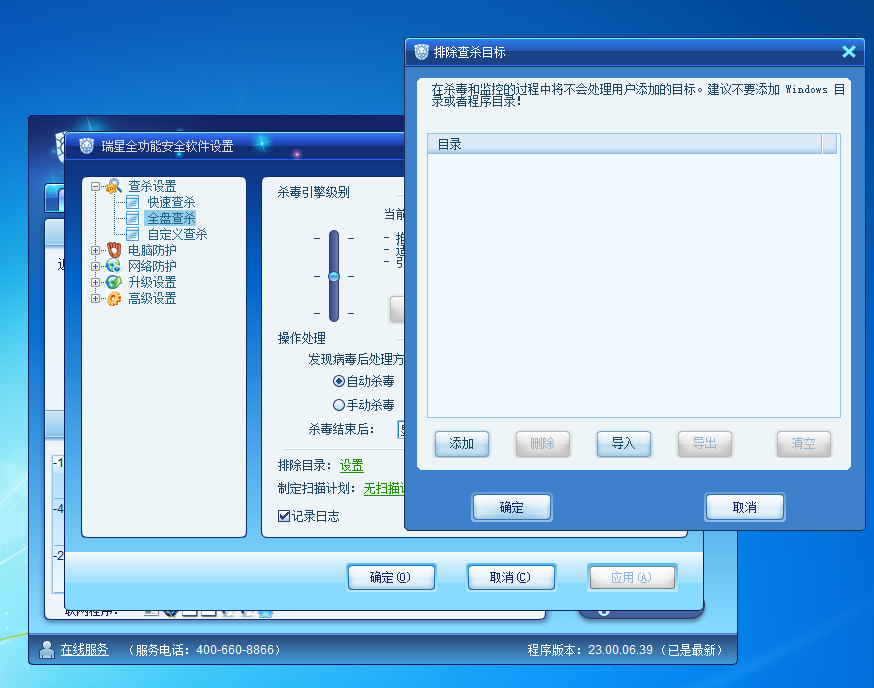Viewport: 874px width, 688px height.
Task: Select 快速查杀 in the tree
Action: coord(171,202)
